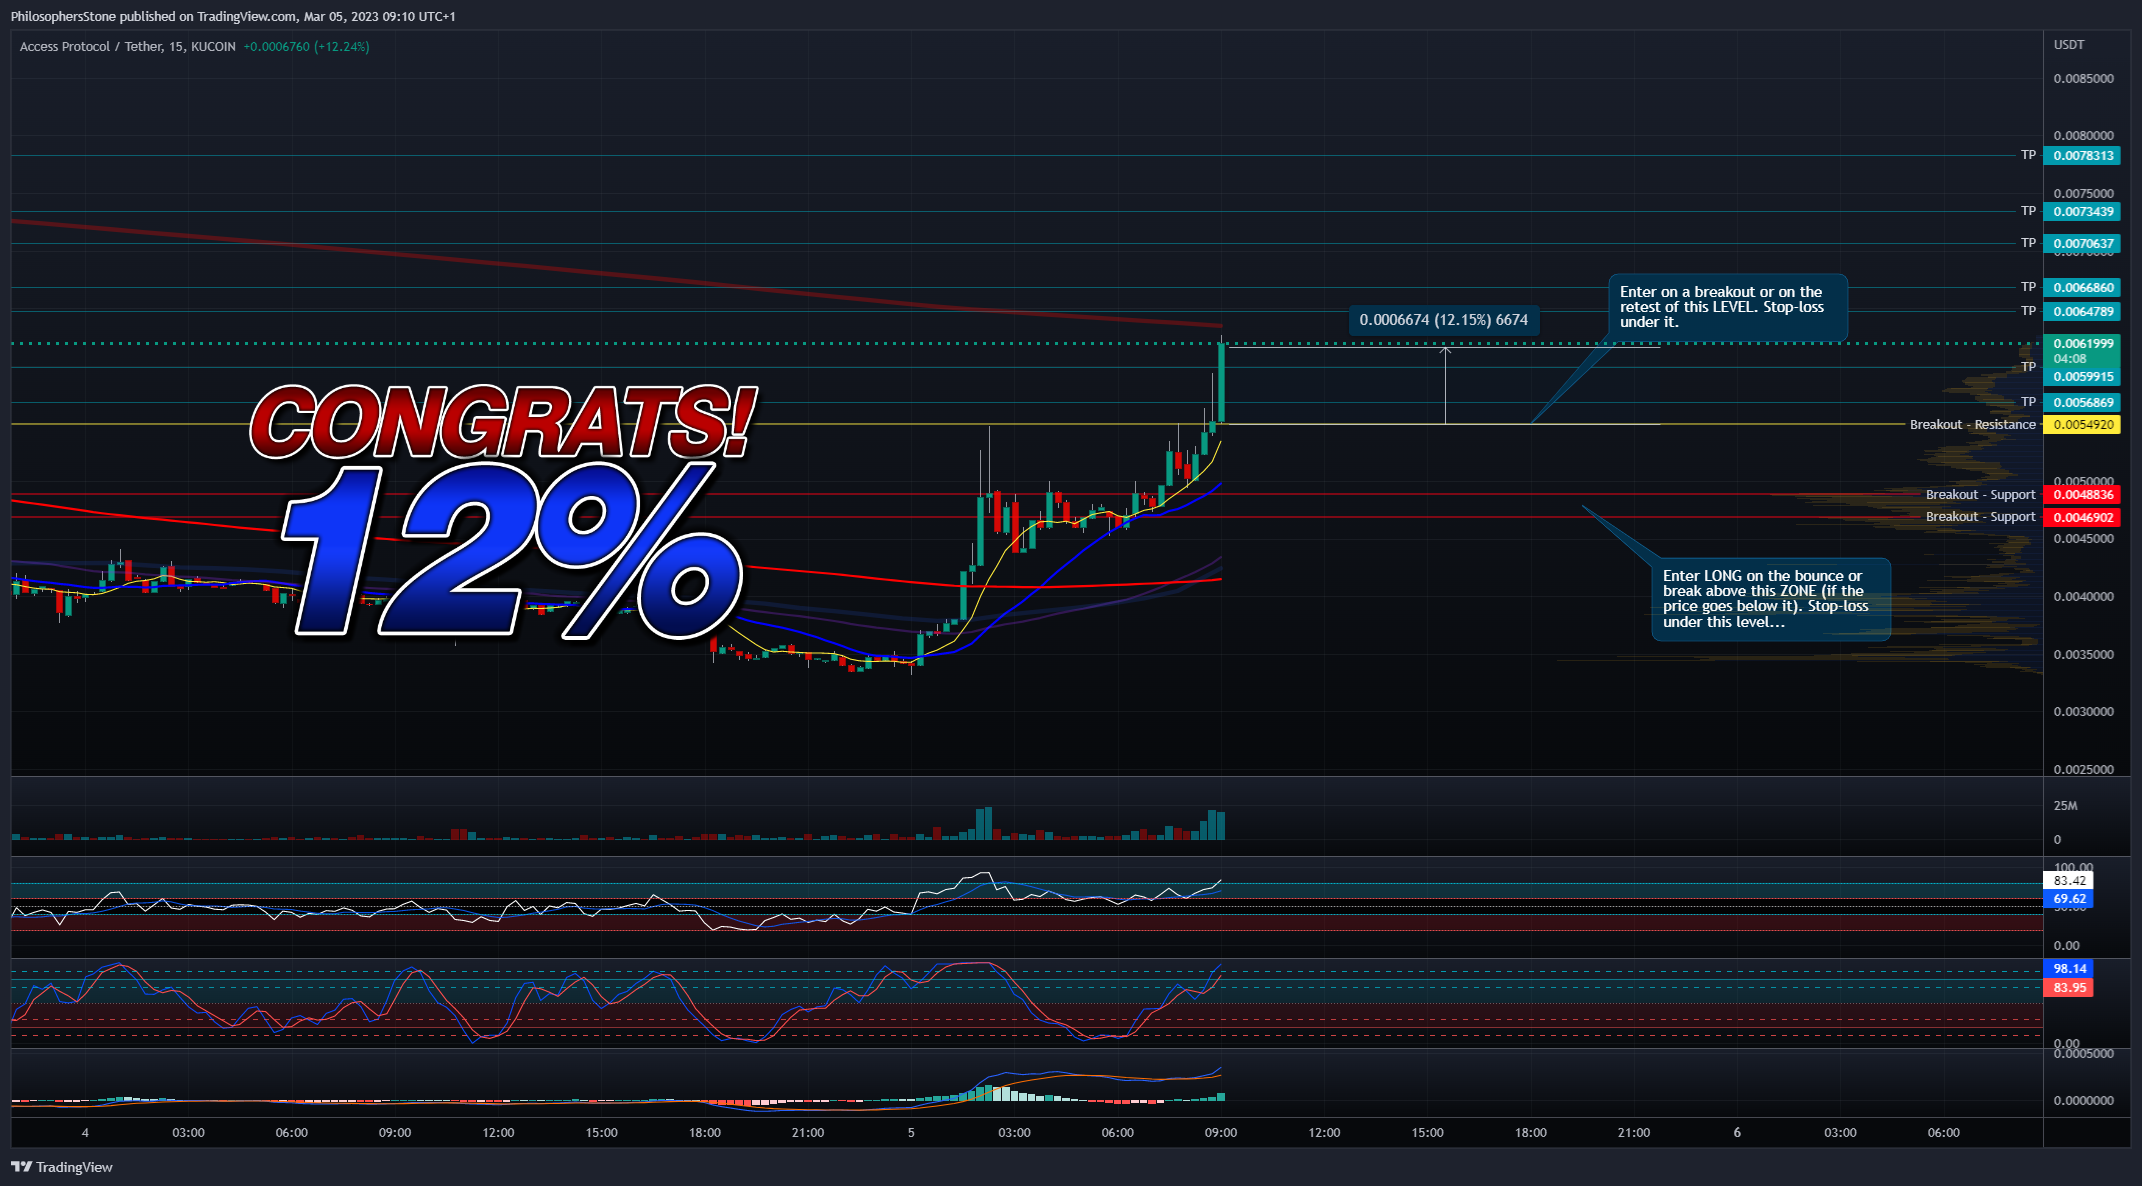Click the +0.0006760 (+12.24%) change value
This screenshot has height=1186, width=2142.
point(306,46)
